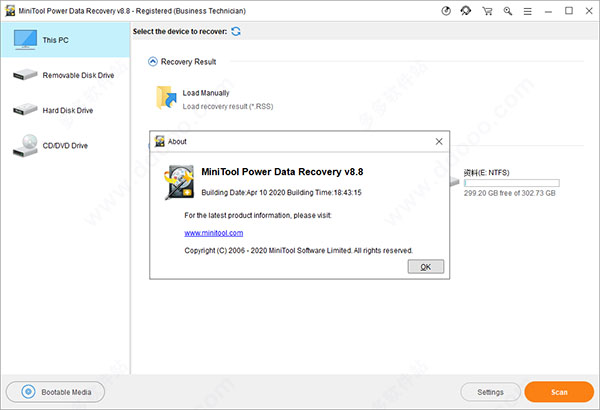Click the MiniTool Power Data Recovery v8.8 heading
Image resolution: width=600 pixels, height=410 pixels.
click(282, 172)
